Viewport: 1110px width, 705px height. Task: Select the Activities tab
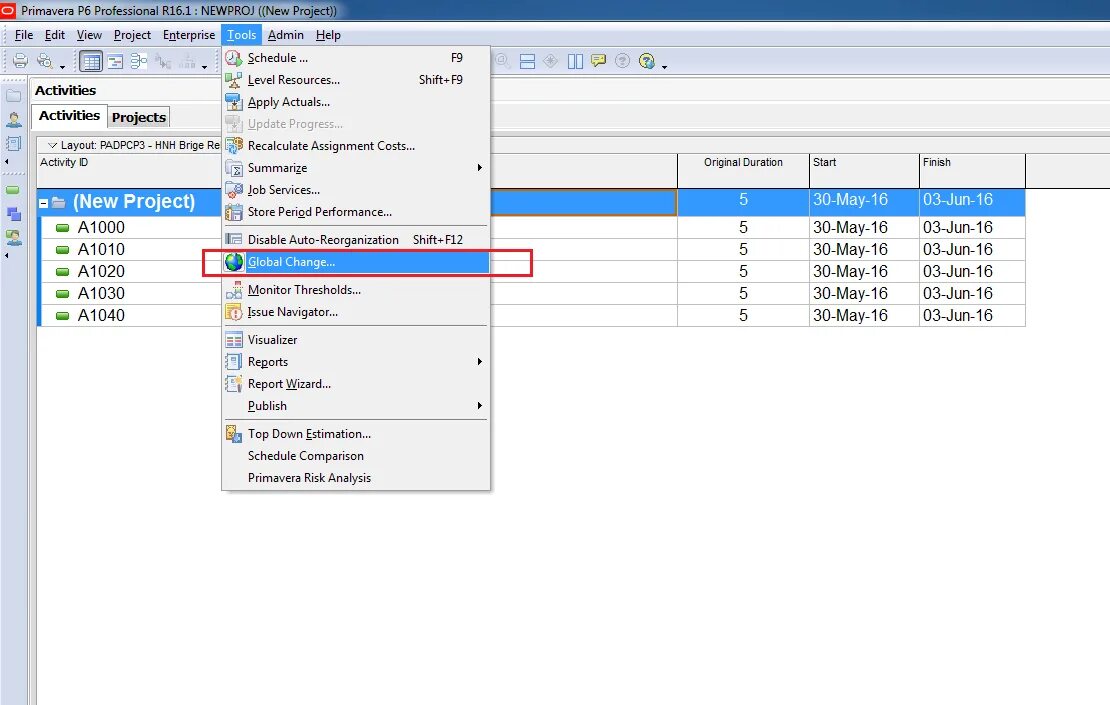coord(69,115)
